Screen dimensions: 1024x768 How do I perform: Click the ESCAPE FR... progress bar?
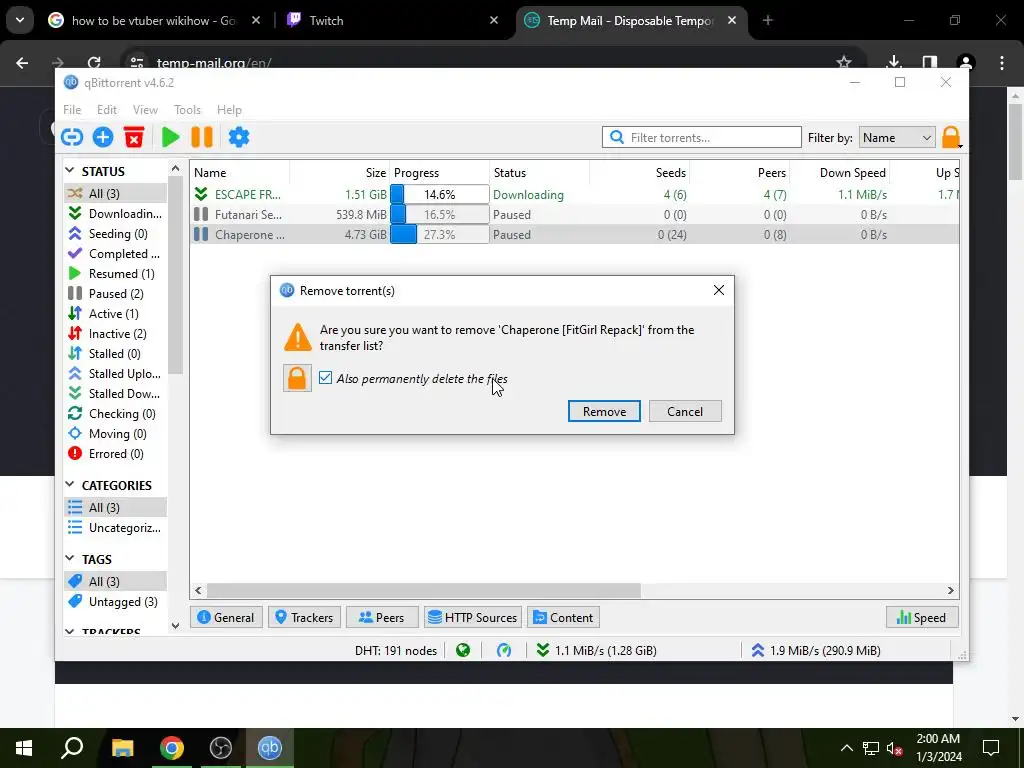440,195
